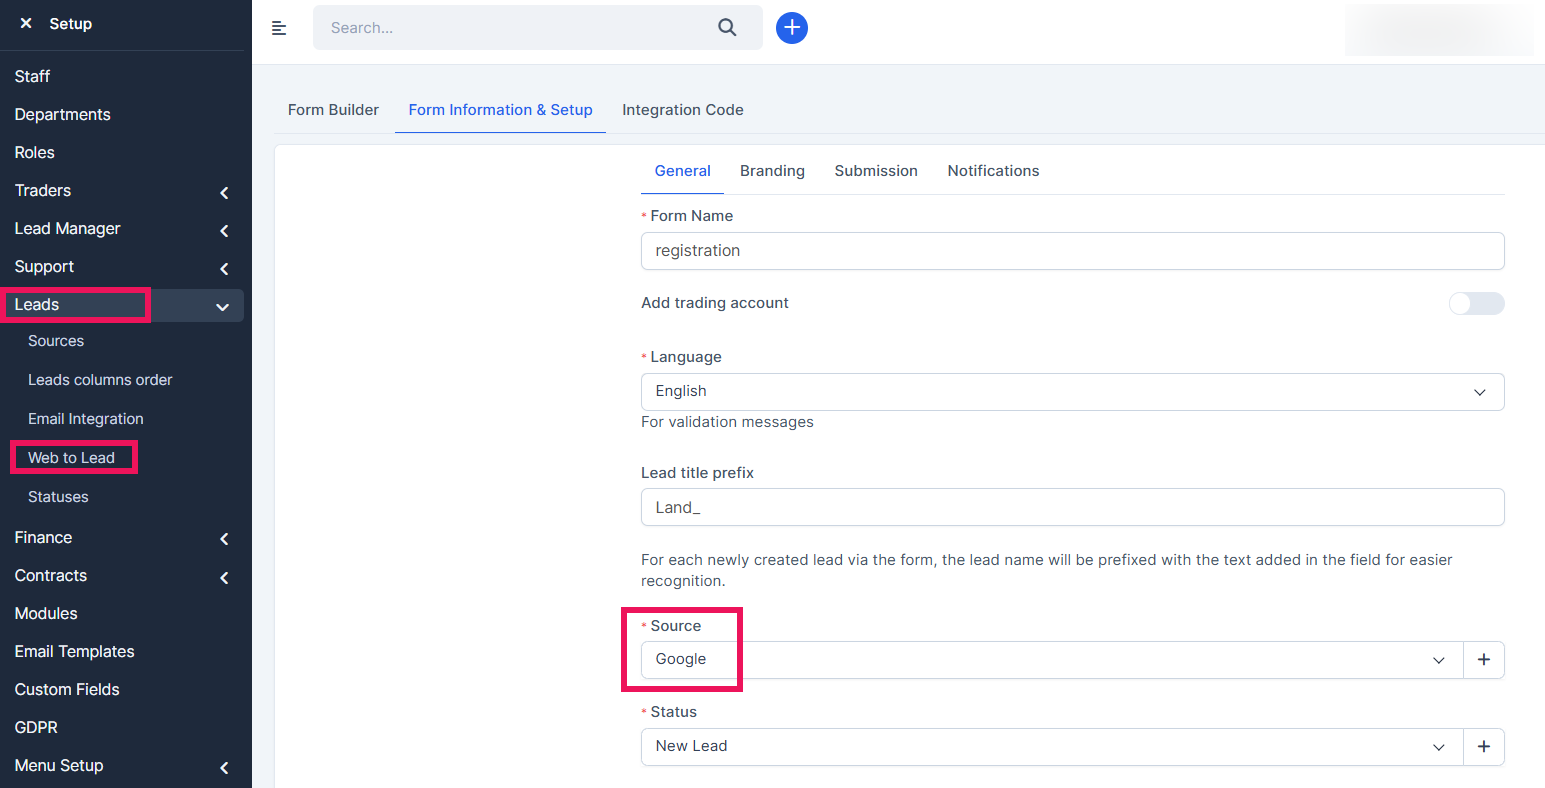Open the Status dropdown showing New Lead

point(1050,747)
